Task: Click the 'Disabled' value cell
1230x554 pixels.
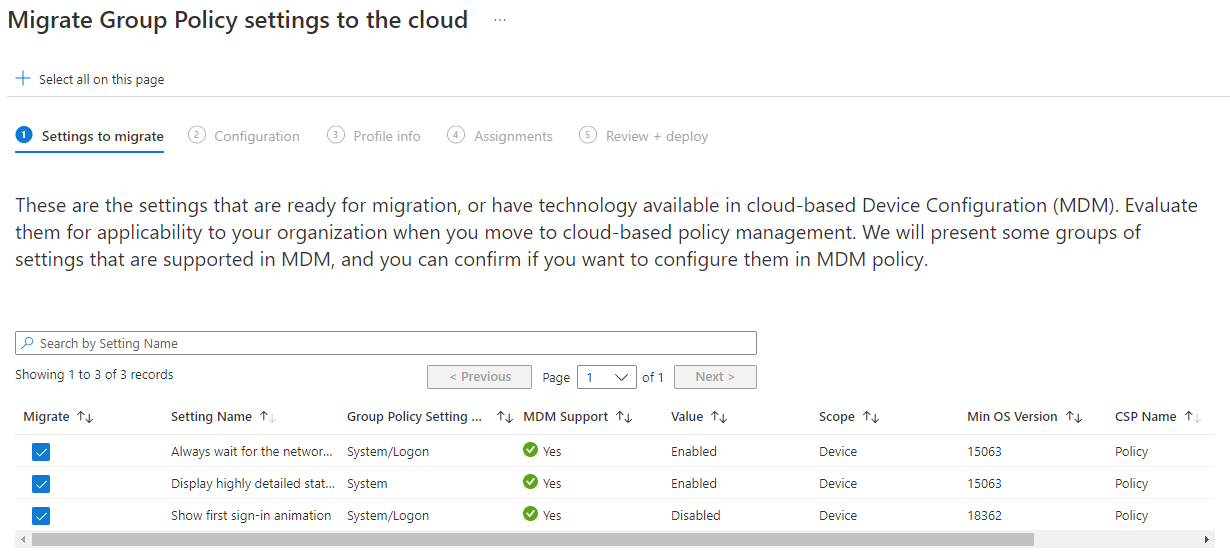Action: (x=695, y=515)
